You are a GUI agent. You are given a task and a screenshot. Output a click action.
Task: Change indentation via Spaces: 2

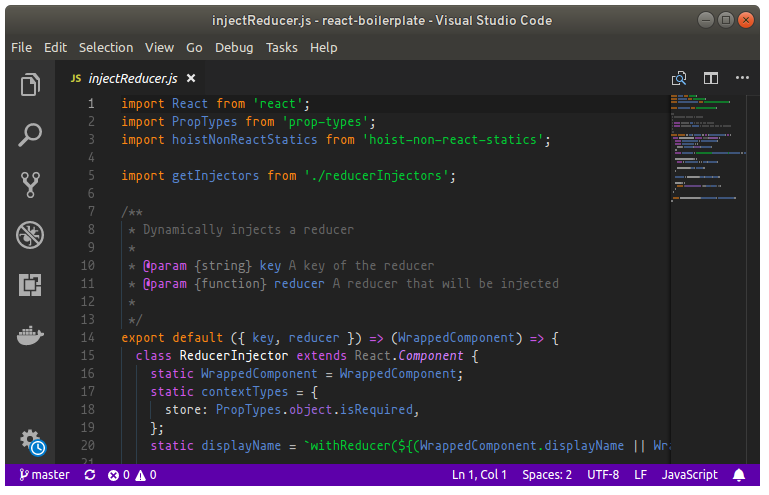point(547,475)
